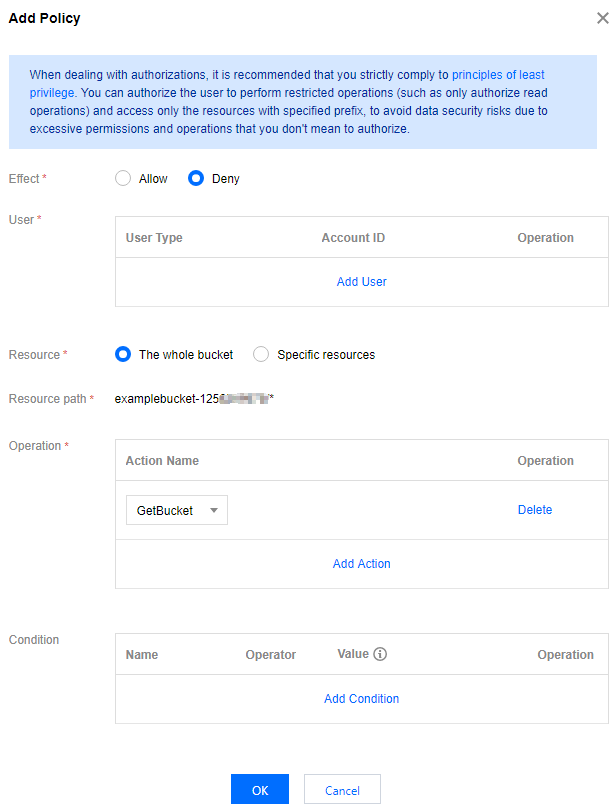Click the Operator column header in Condition
Screen dimensions: 614x812
[x=270, y=655]
